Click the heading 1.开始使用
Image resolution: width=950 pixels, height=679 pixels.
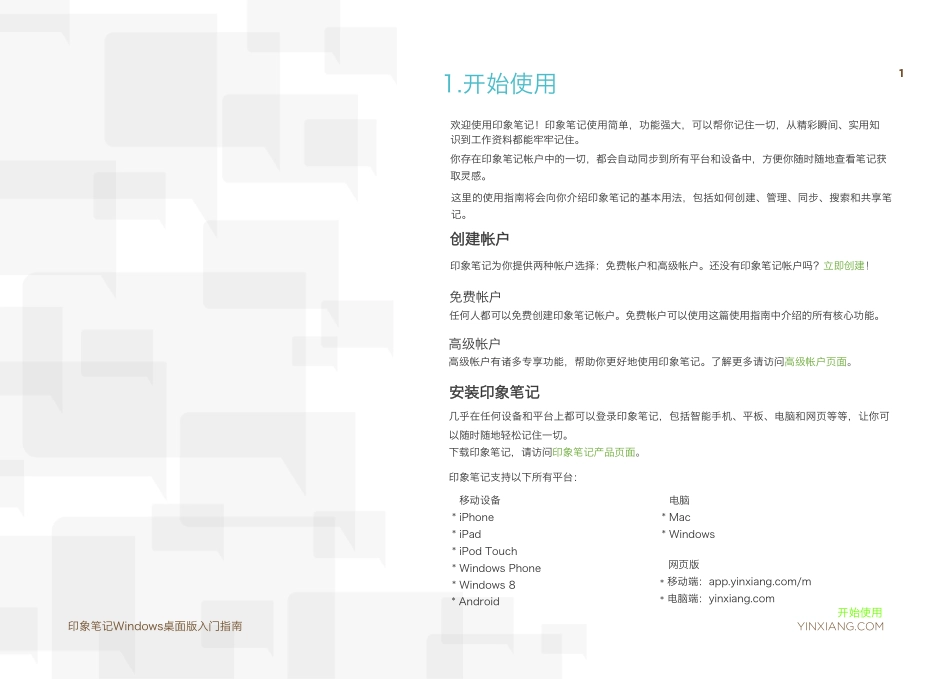(x=500, y=84)
